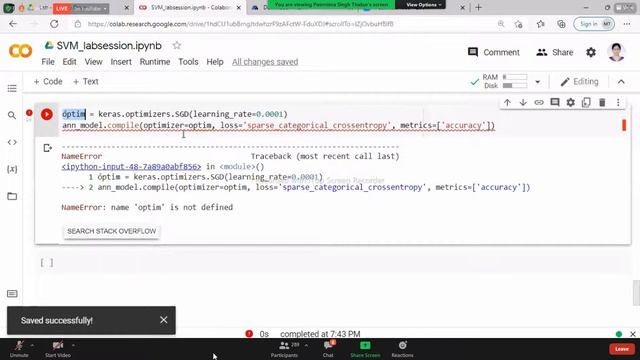The width and height of the screenshot is (640, 360).
Task: Move cell down arrow
Action: tap(523, 102)
